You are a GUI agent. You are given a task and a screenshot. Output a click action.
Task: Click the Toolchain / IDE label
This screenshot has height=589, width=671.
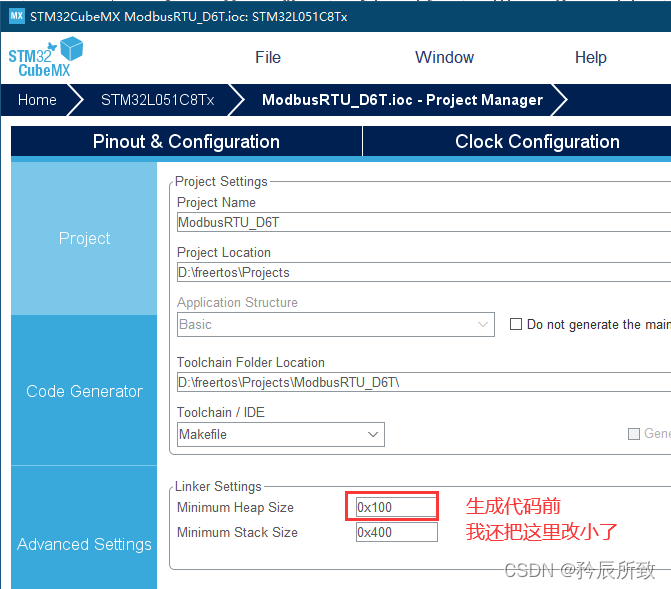[221, 412]
